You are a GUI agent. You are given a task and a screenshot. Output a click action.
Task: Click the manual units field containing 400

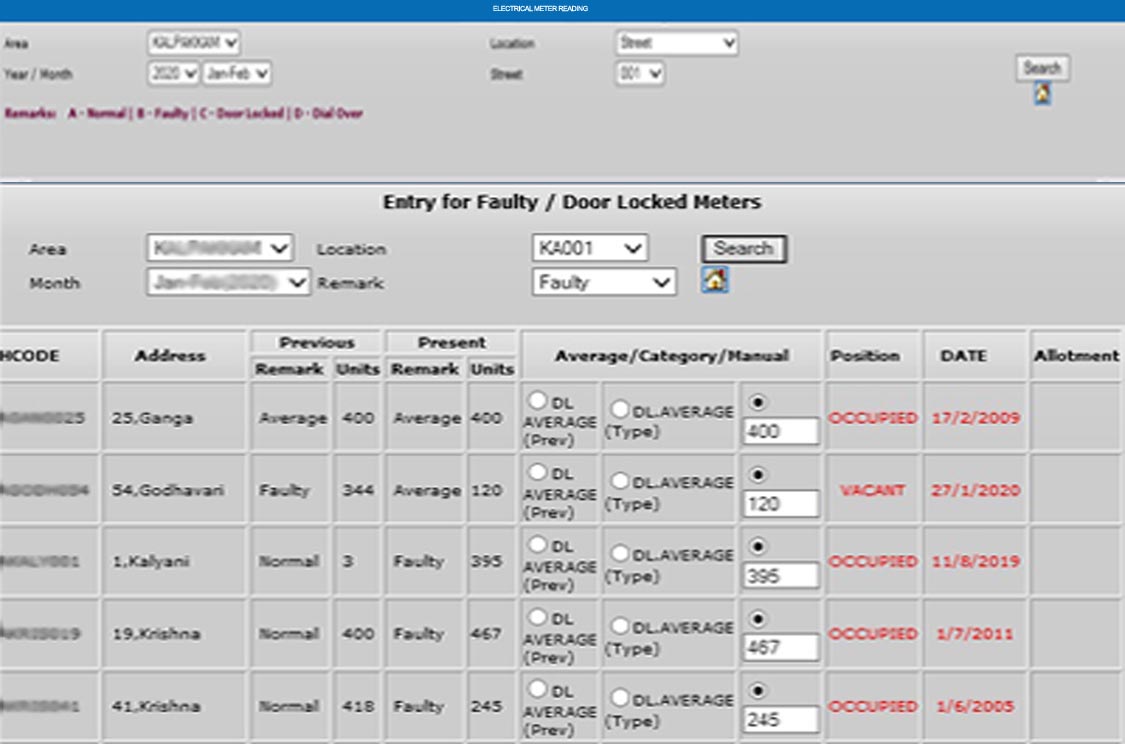pyautogui.click(x=781, y=432)
